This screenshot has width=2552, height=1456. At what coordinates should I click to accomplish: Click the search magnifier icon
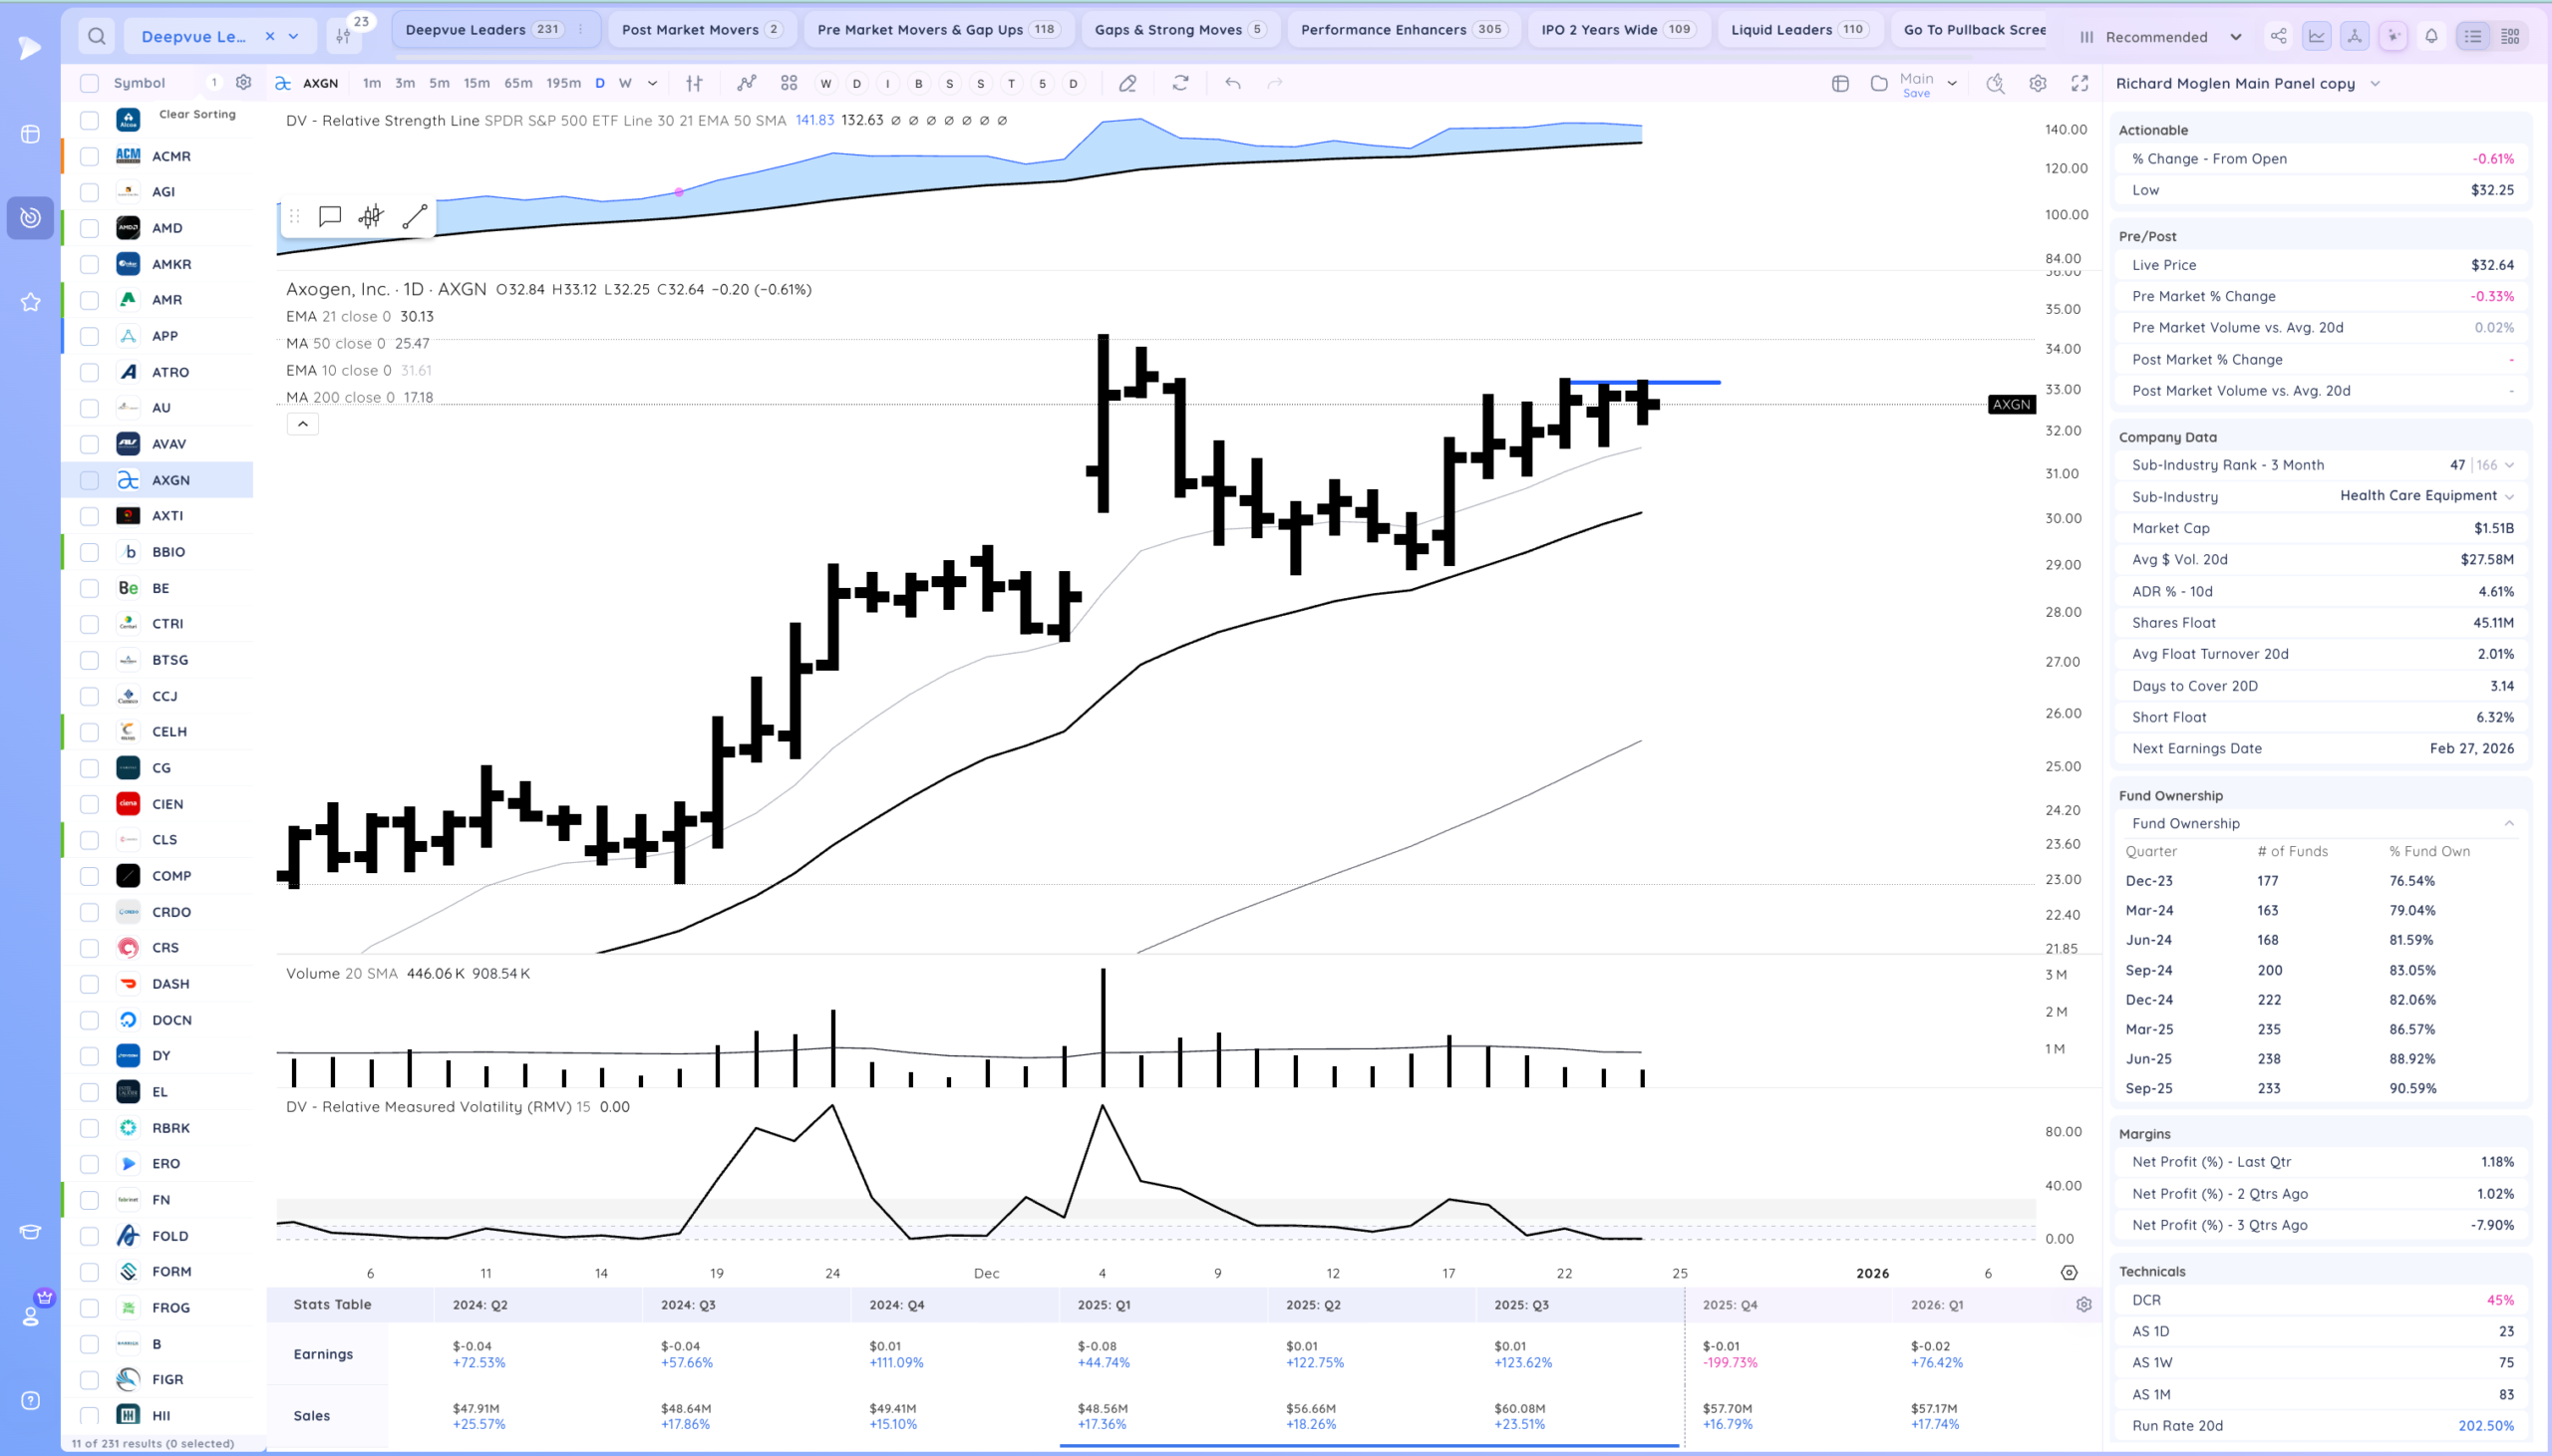point(96,36)
